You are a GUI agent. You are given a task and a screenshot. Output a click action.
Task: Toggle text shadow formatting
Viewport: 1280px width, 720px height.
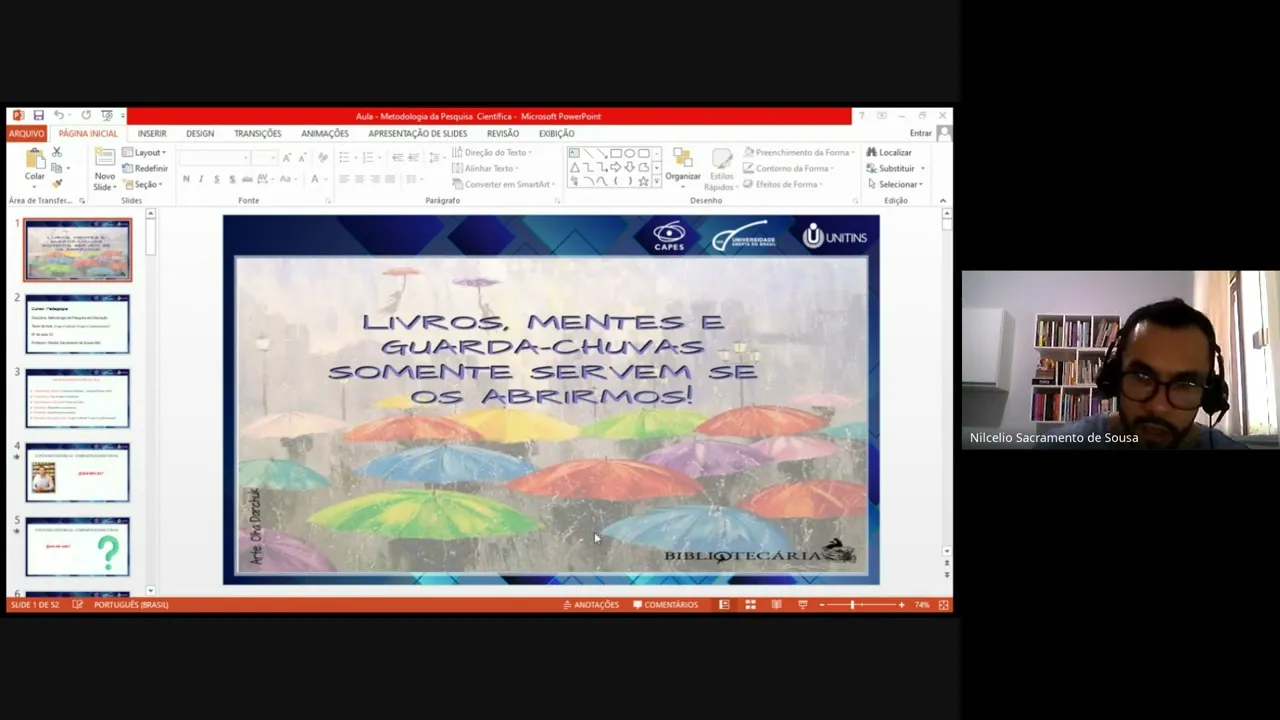232,179
